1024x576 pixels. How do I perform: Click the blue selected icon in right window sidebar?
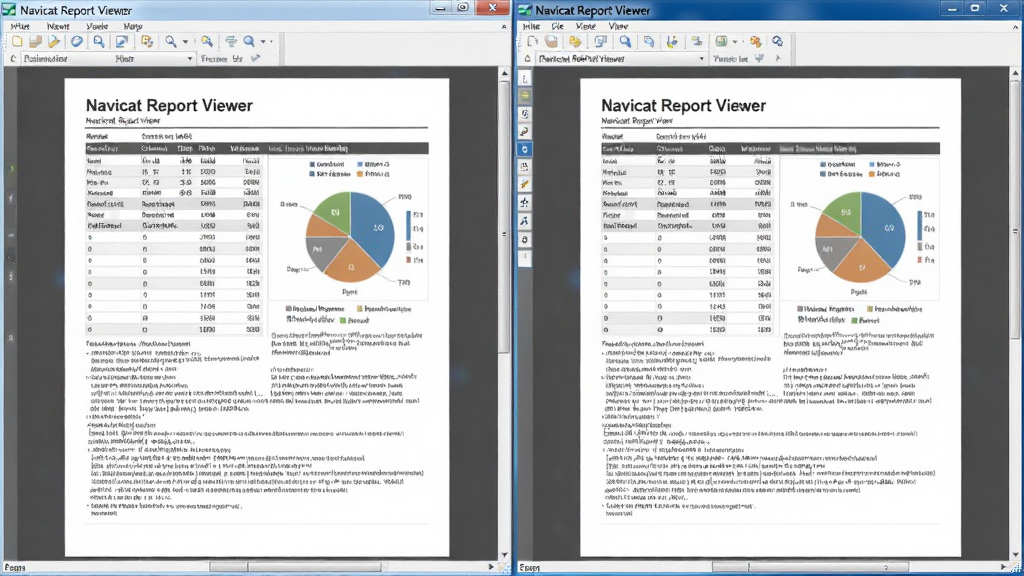point(524,150)
